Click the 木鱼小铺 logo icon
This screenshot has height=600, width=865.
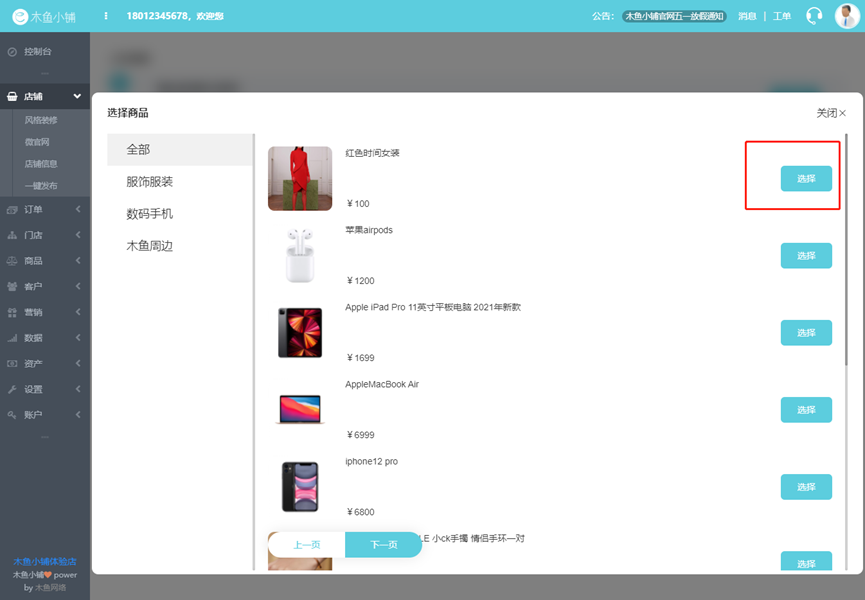tap(20, 17)
